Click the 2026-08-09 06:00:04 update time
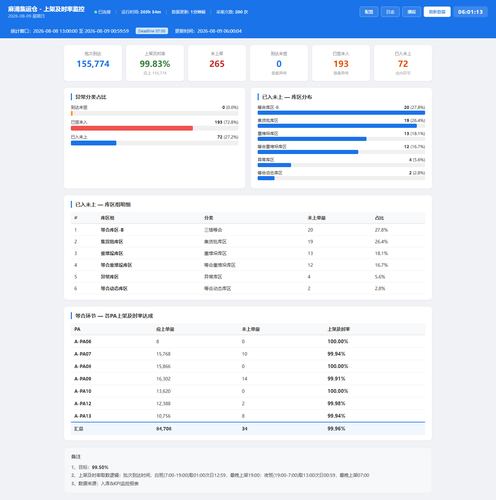Screen dimensions: 496x500 [219, 31]
